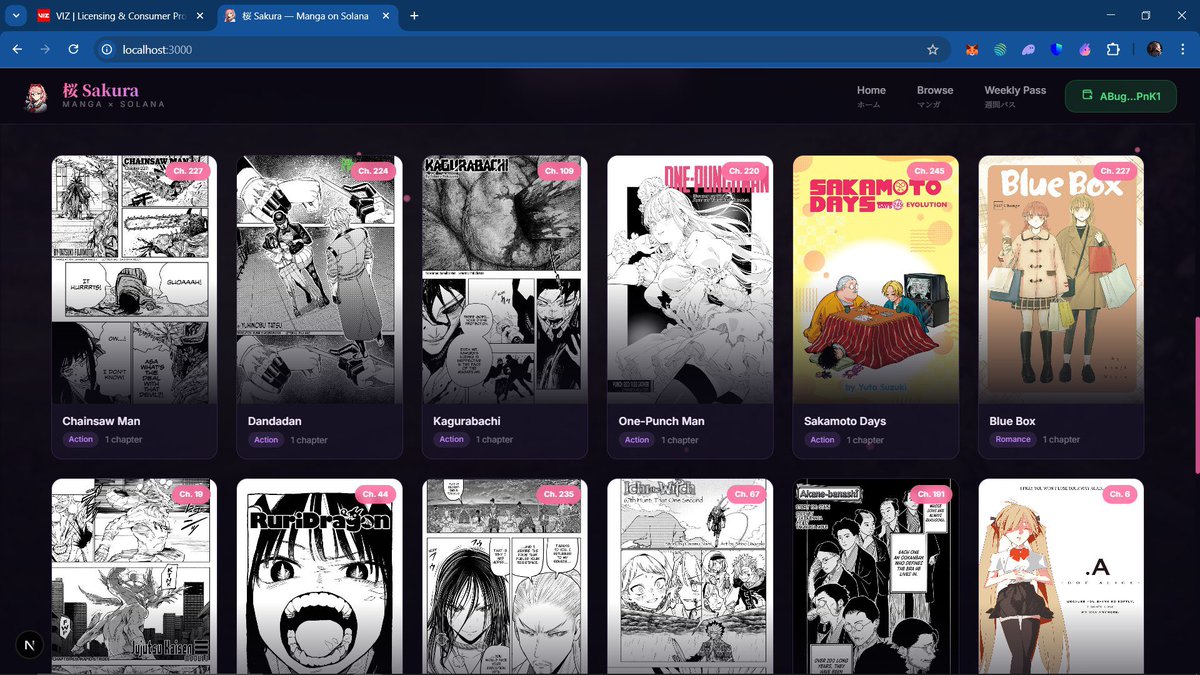Image resolution: width=1200 pixels, height=675 pixels.
Task: Open the tab search dropdown arrow
Action: [x=14, y=15]
